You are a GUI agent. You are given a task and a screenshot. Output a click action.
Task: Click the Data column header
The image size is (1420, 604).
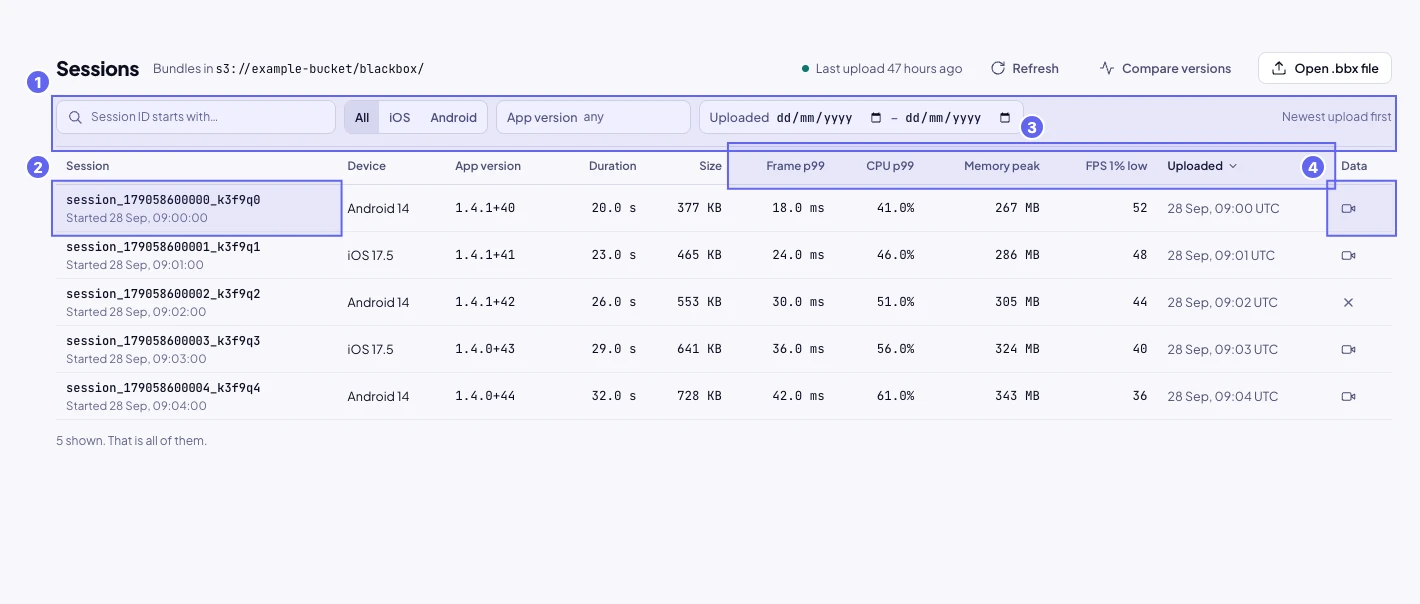tap(1354, 166)
